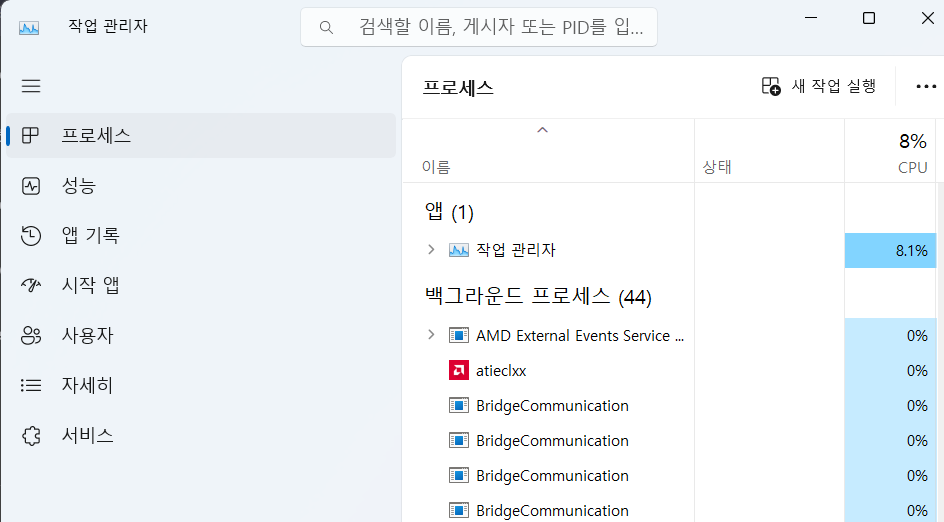The height and width of the screenshot is (522, 944).
Task: Focus the search box for name or PID
Action: (x=479, y=27)
